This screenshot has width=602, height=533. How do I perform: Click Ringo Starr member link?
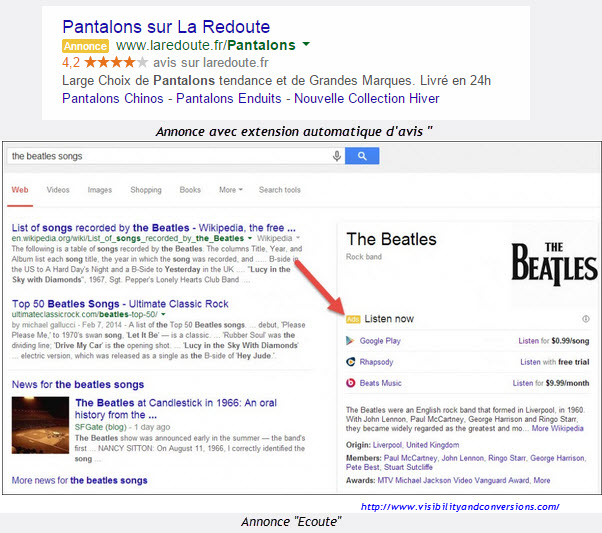click(507, 458)
